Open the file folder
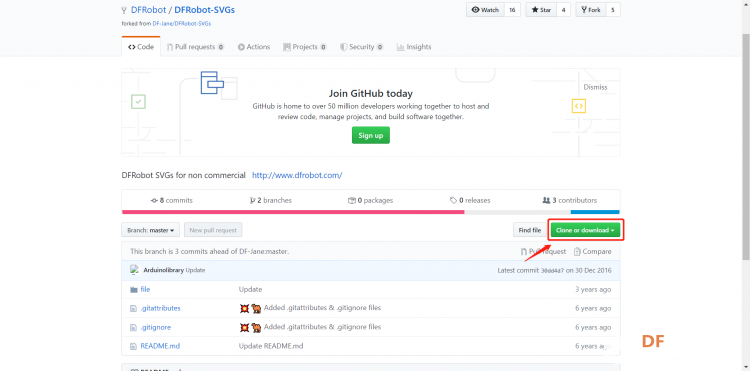The width and height of the screenshot is (750, 371). coord(145,289)
